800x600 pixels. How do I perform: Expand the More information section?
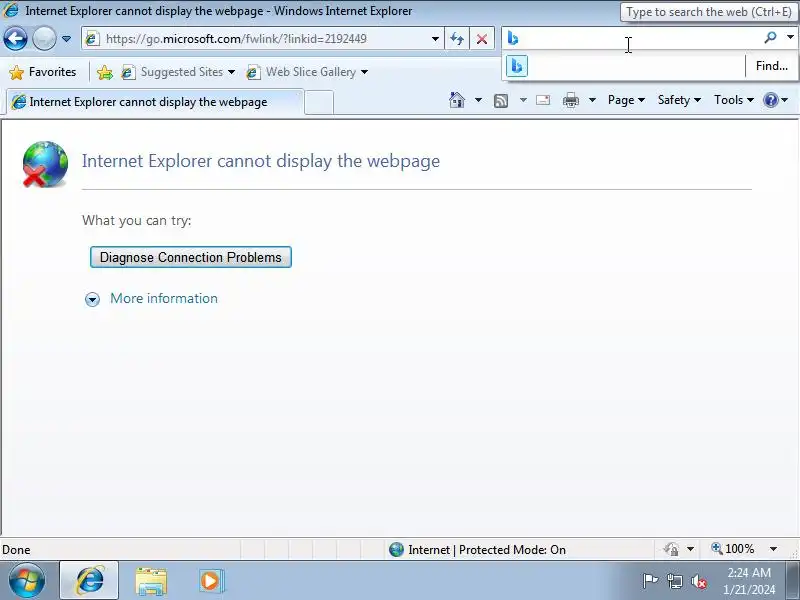tap(92, 299)
